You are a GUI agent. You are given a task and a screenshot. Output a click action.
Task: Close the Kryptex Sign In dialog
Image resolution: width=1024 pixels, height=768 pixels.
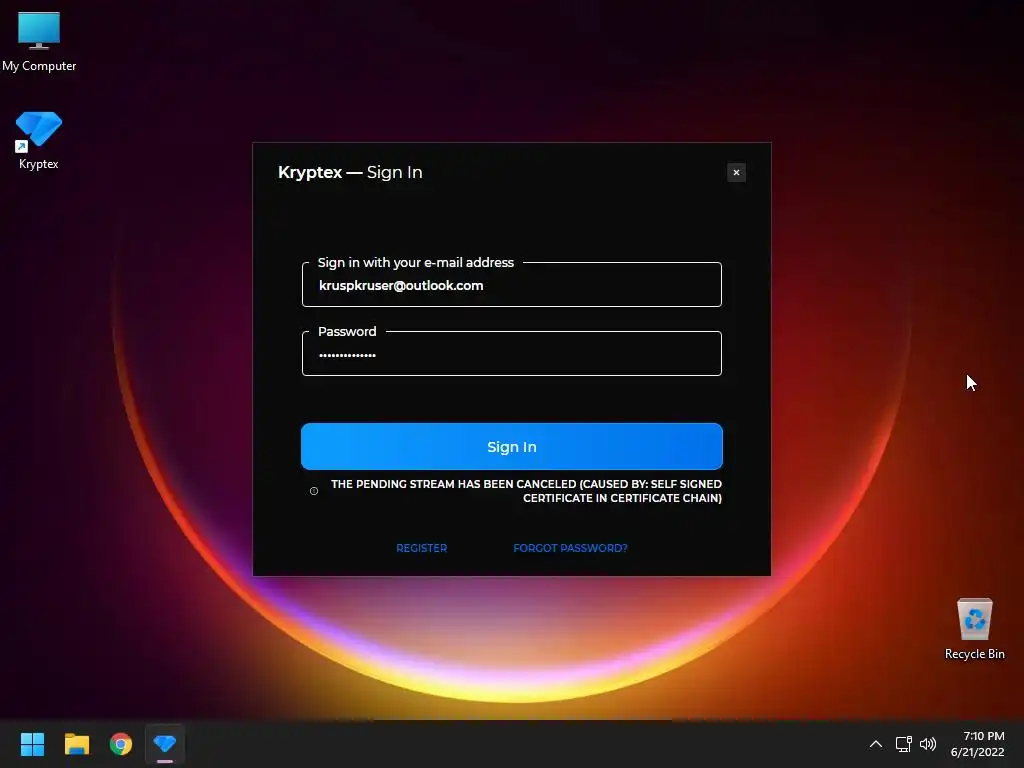(736, 172)
